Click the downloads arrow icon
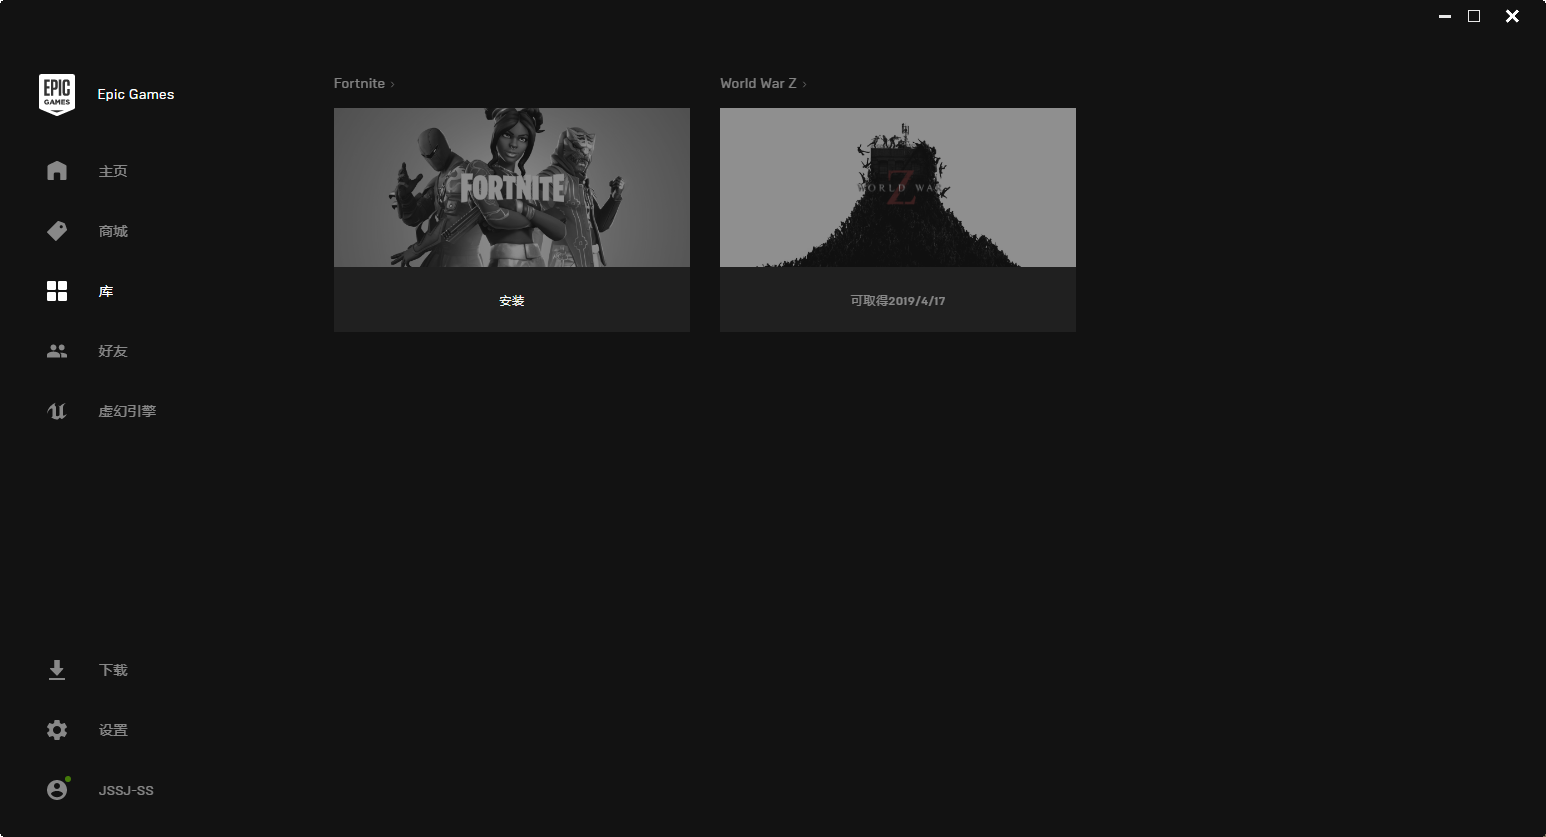The height and width of the screenshot is (837, 1546). (x=57, y=670)
